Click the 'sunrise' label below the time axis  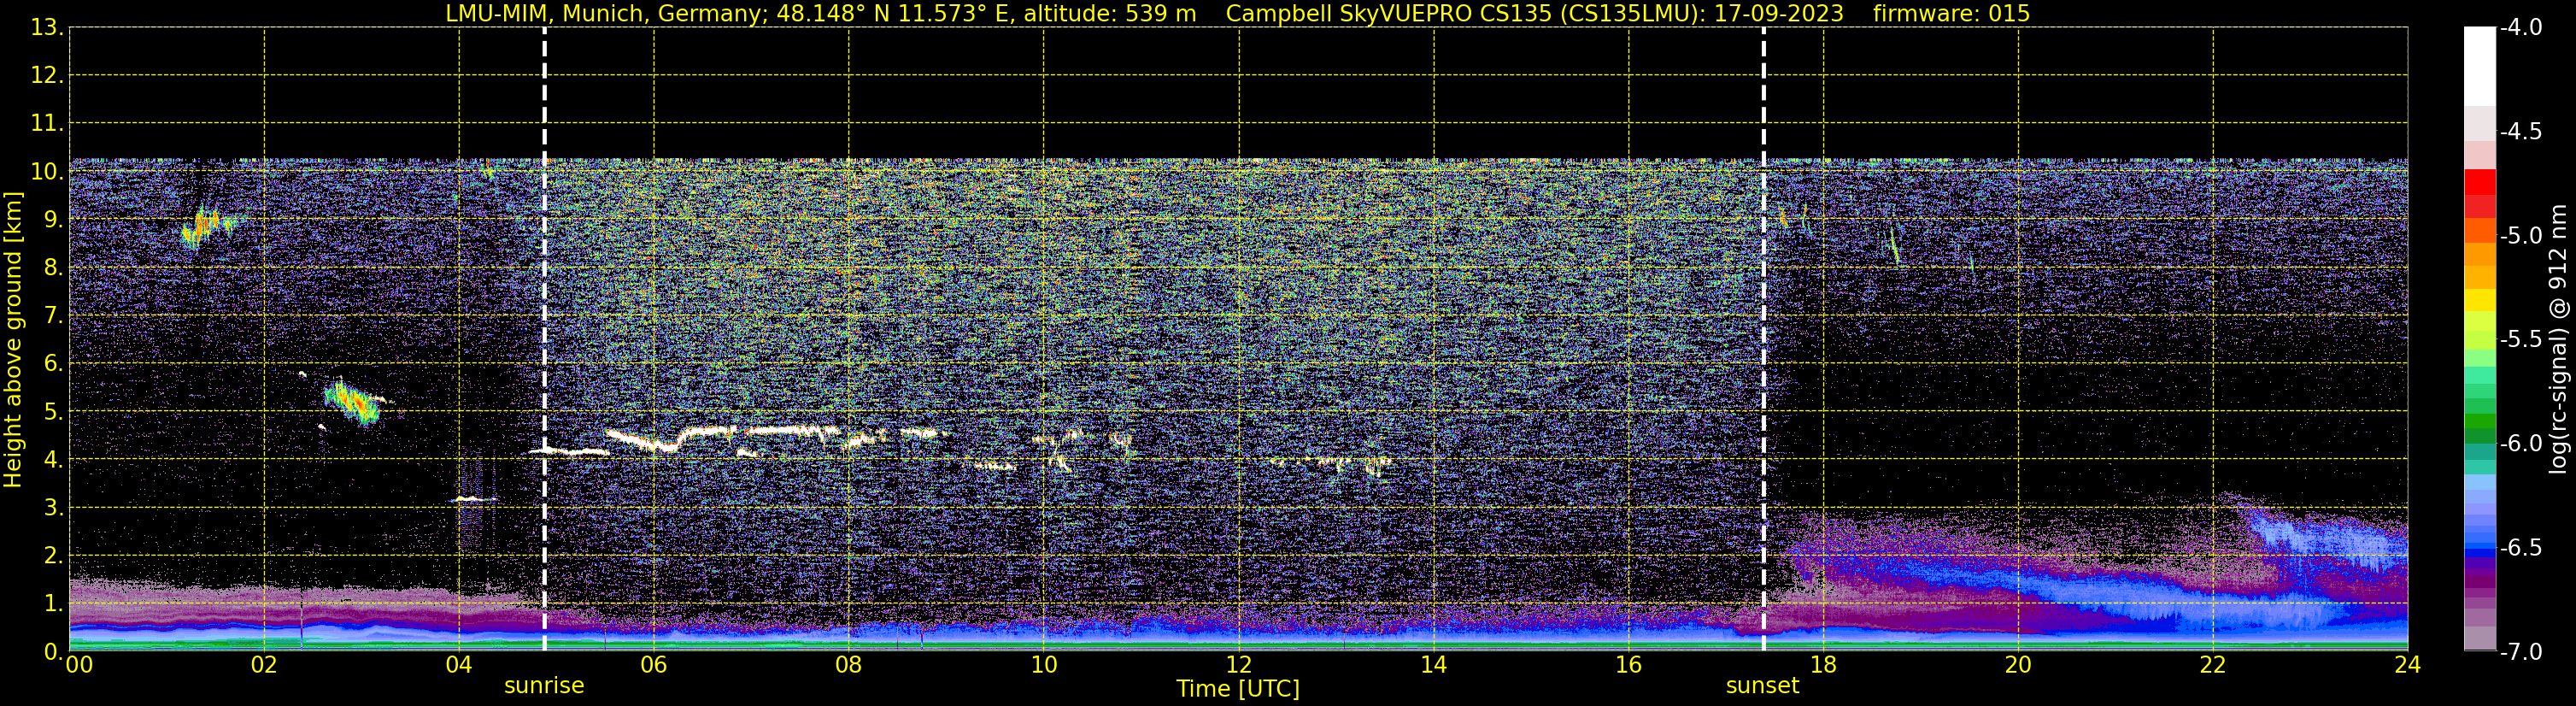(544, 686)
